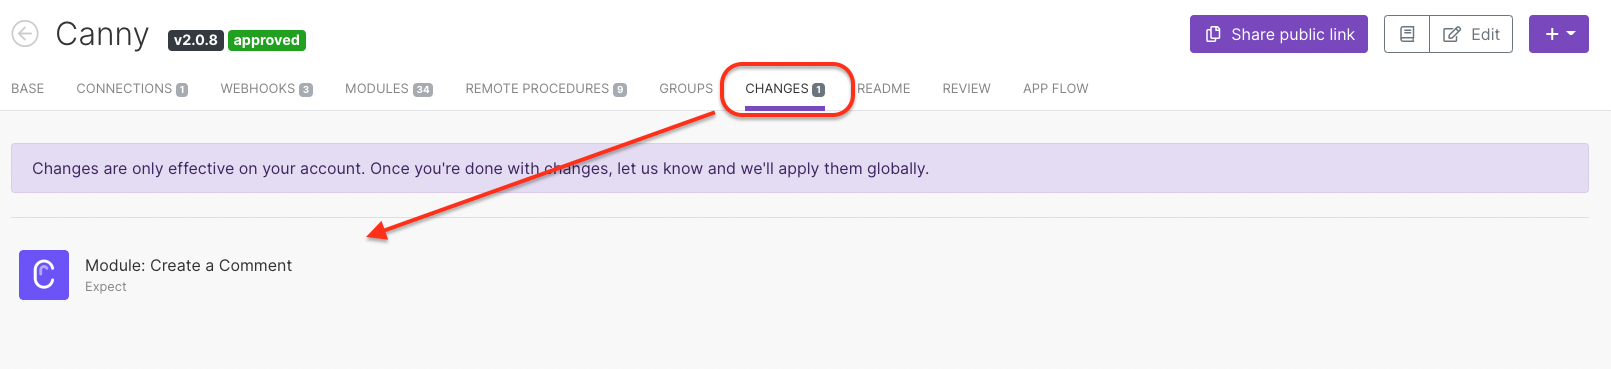
Task: Open the Connections tab
Action: click(x=132, y=89)
